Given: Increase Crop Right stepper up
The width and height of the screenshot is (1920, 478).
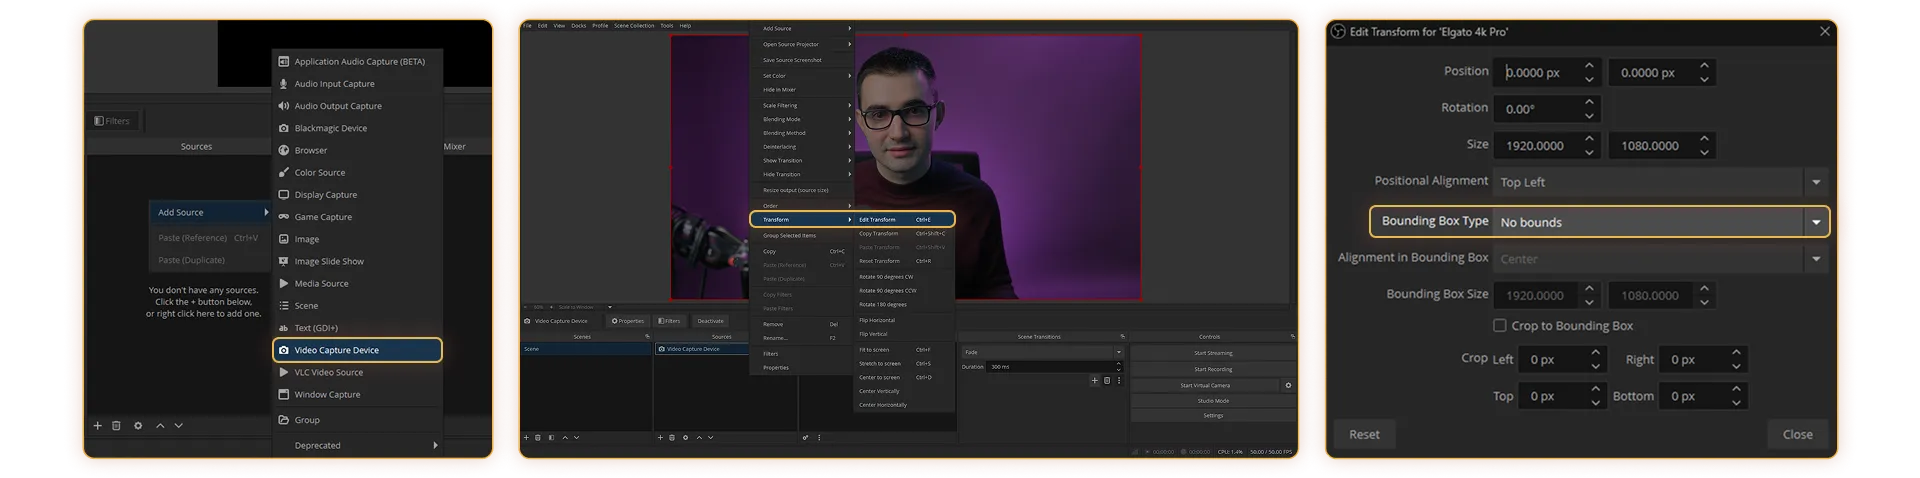Looking at the screenshot, I should click(x=1737, y=353).
